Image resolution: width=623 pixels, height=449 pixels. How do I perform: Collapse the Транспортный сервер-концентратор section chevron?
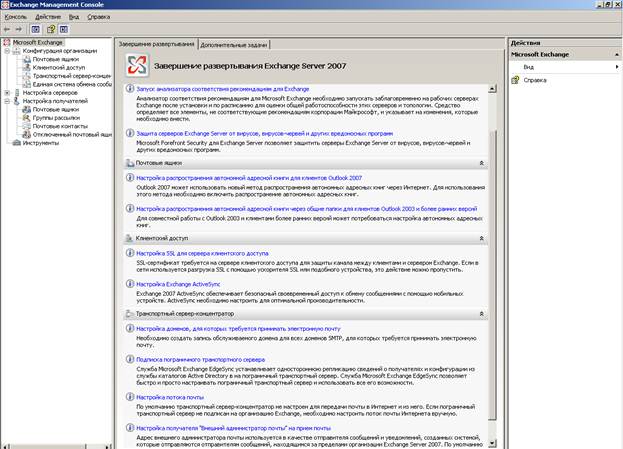pos(482,314)
